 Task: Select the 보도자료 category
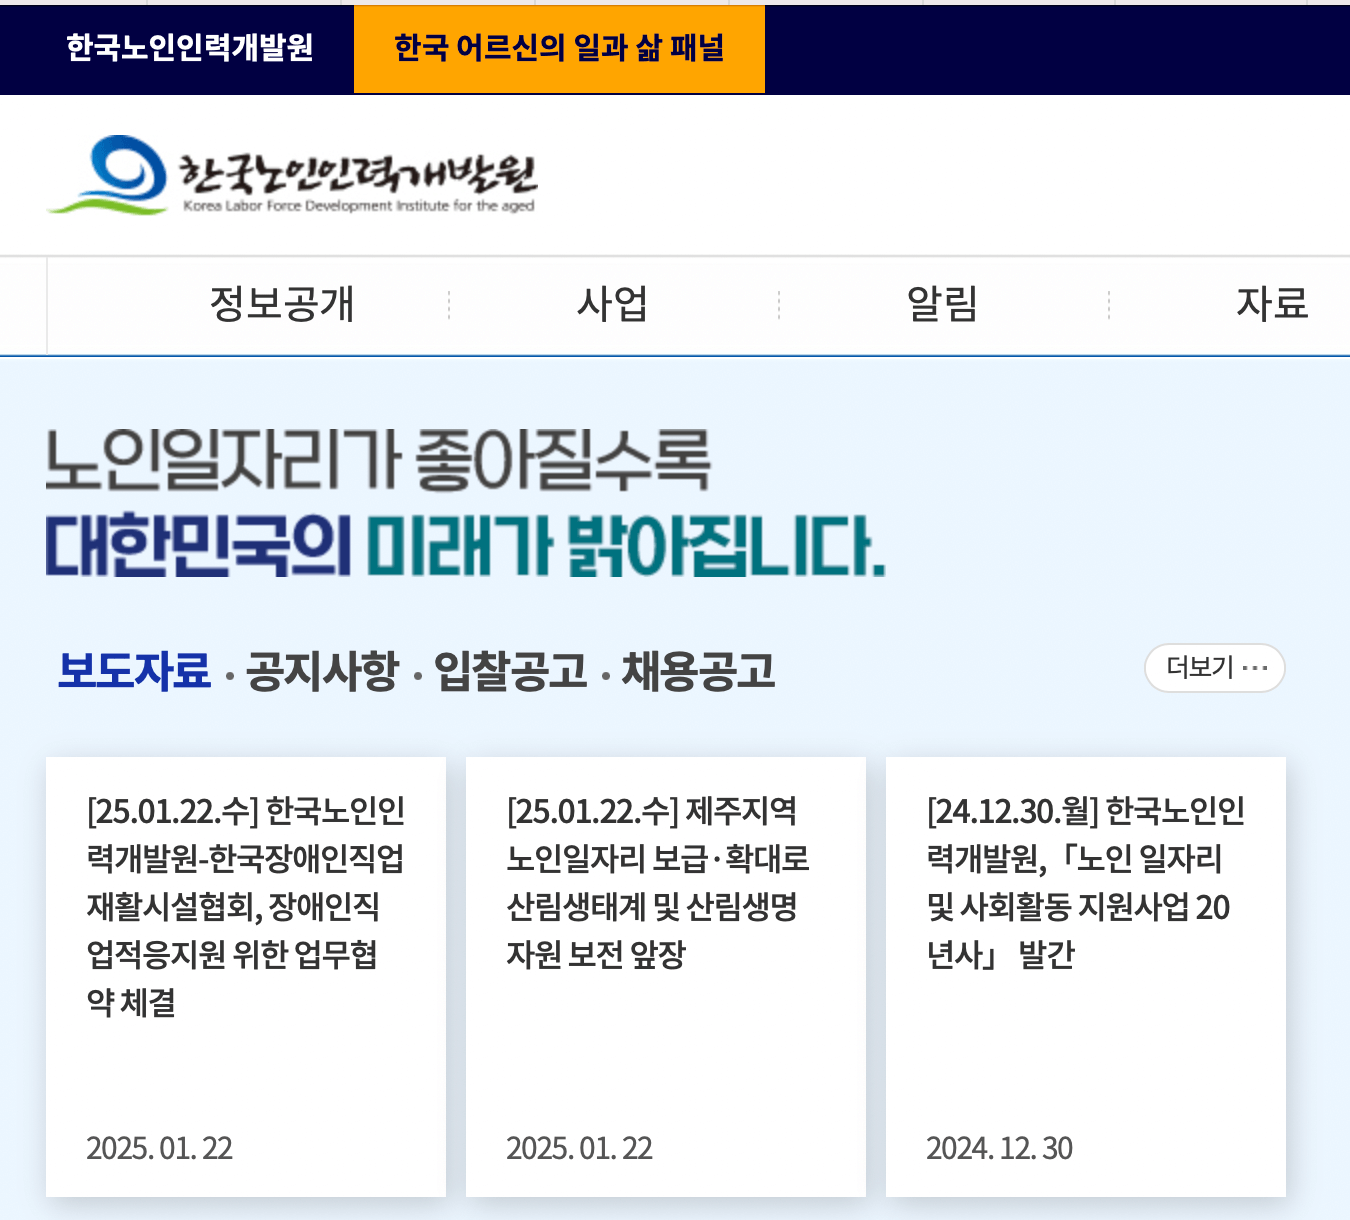coord(136,672)
